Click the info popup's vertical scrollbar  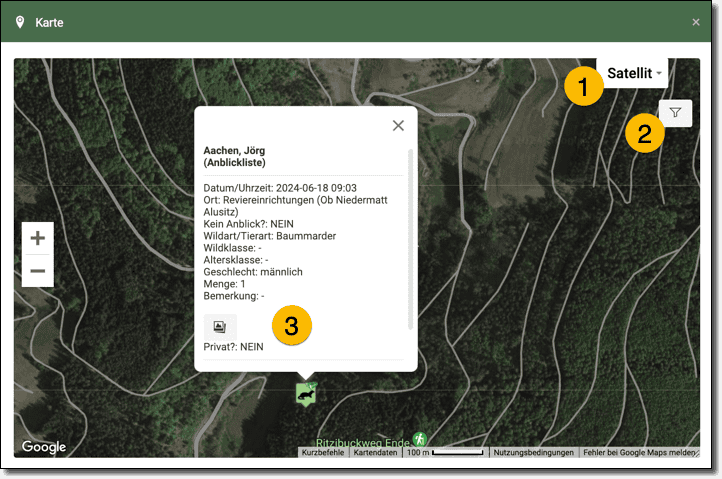pyautogui.click(x=410, y=240)
